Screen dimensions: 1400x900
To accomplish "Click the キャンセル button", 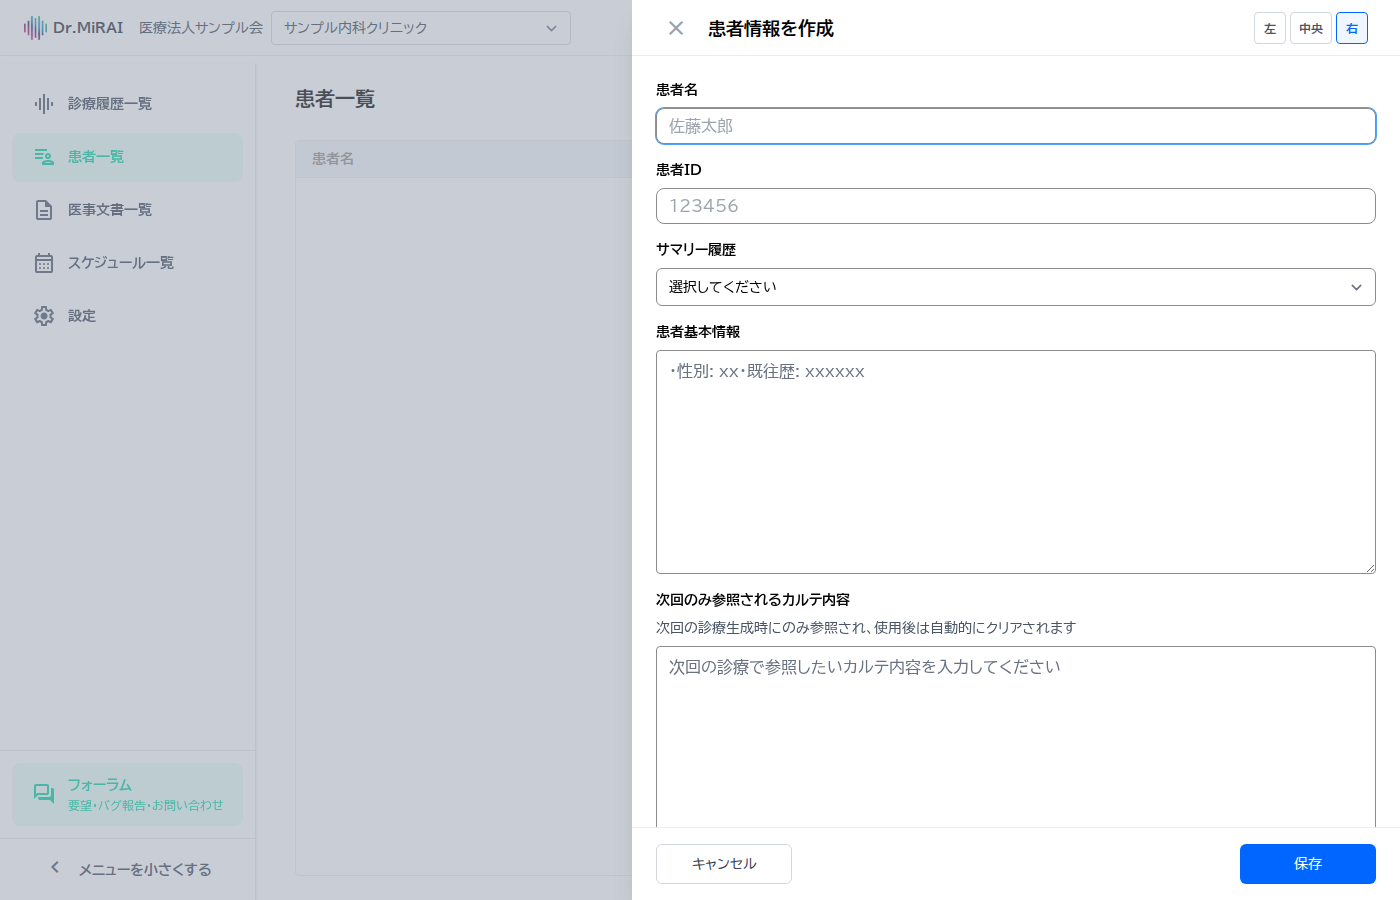I will pos(724,864).
